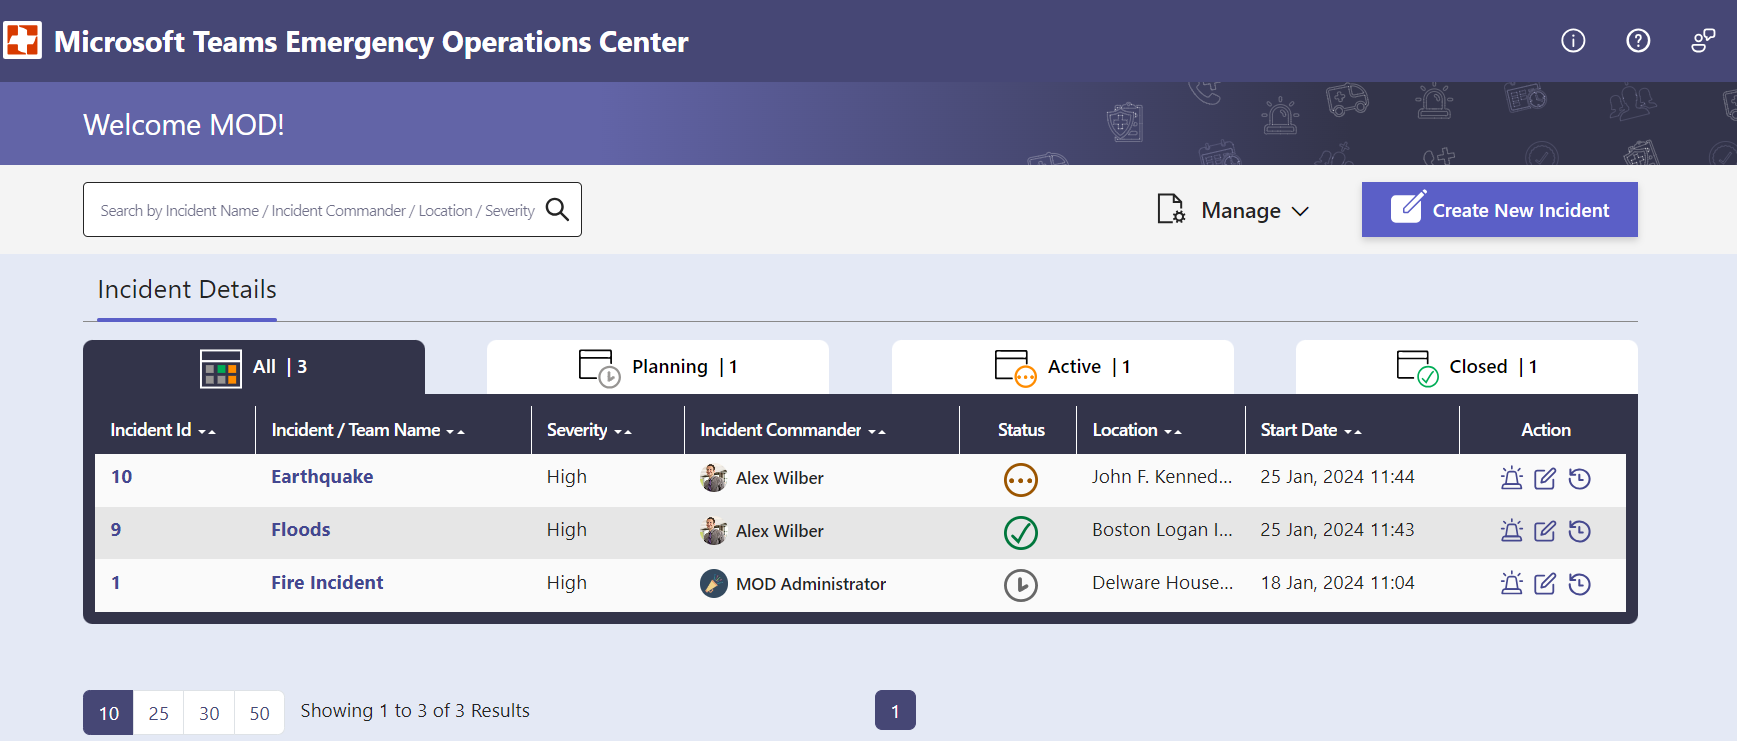Click Alex Wilber avatar in Floods row

pos(714,531)
